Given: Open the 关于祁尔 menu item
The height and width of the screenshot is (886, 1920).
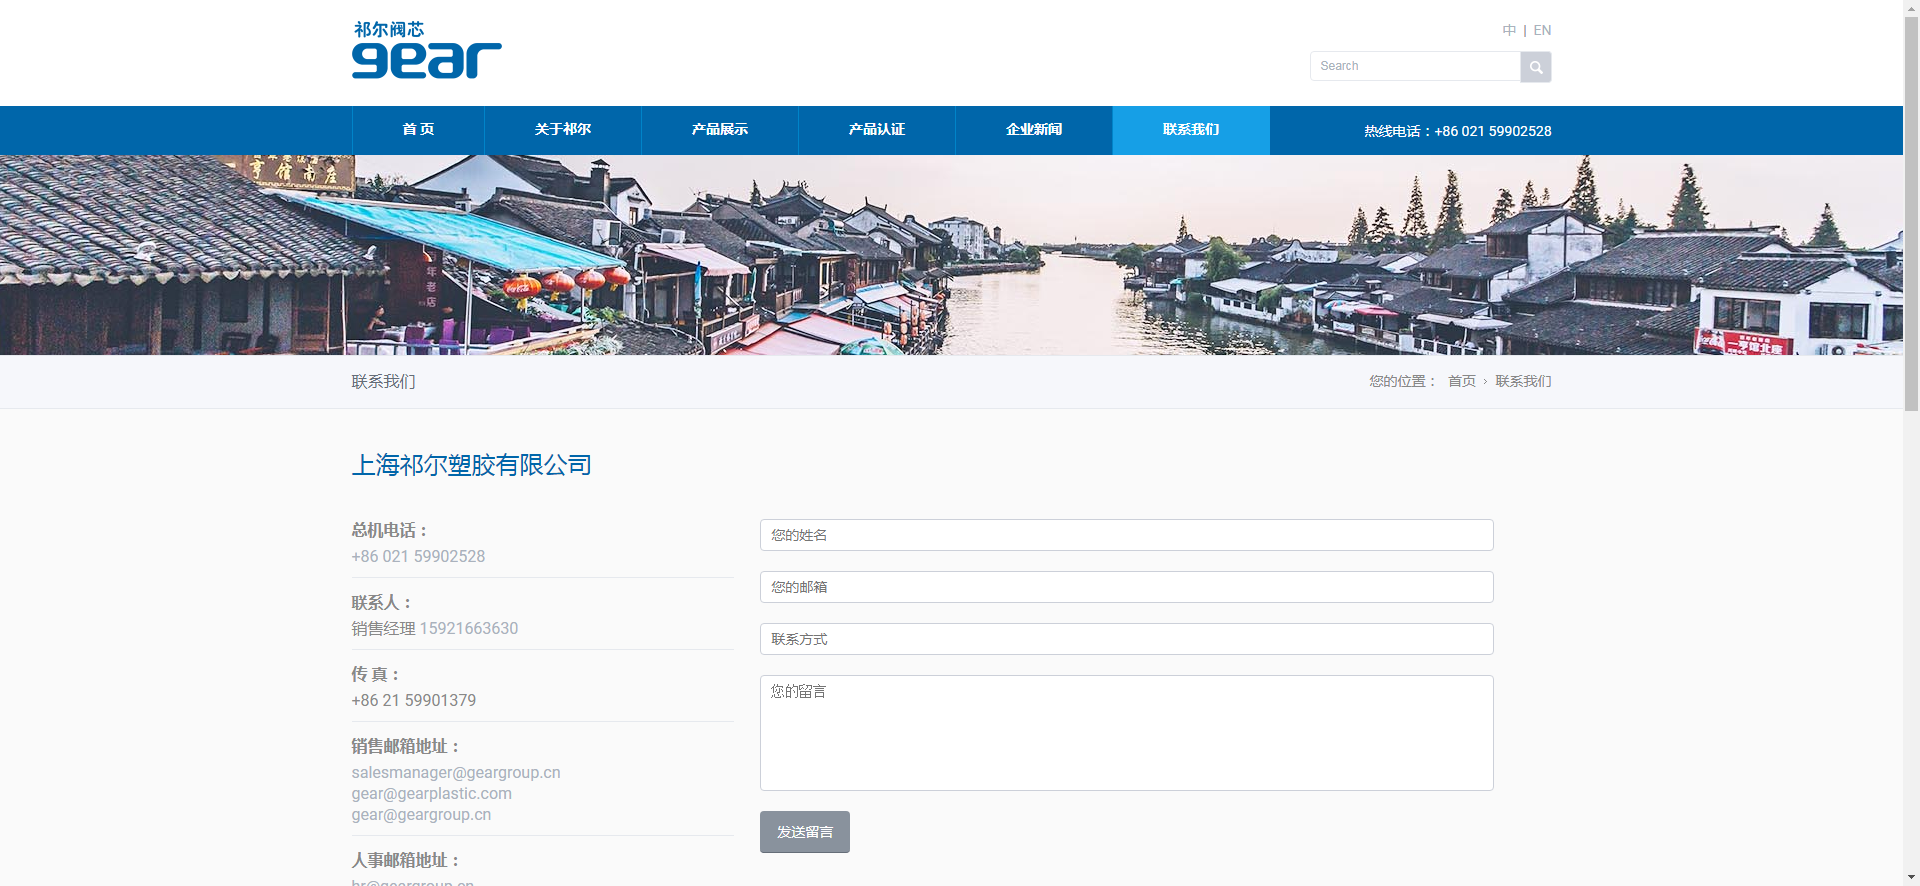Looking at the screenshot, I should (562, 130).
